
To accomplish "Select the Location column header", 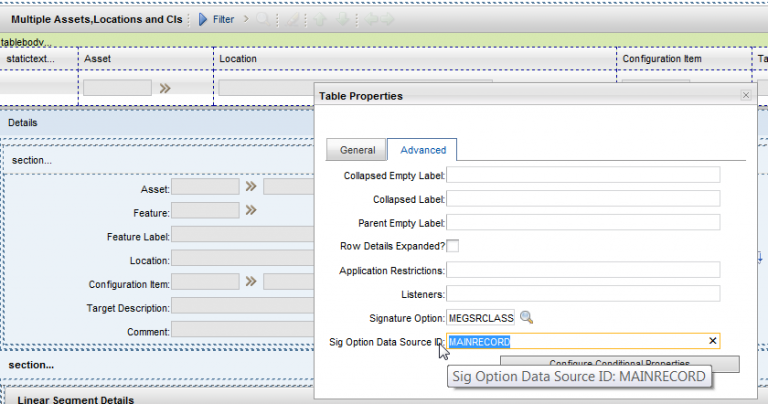I will click(239, 59).
